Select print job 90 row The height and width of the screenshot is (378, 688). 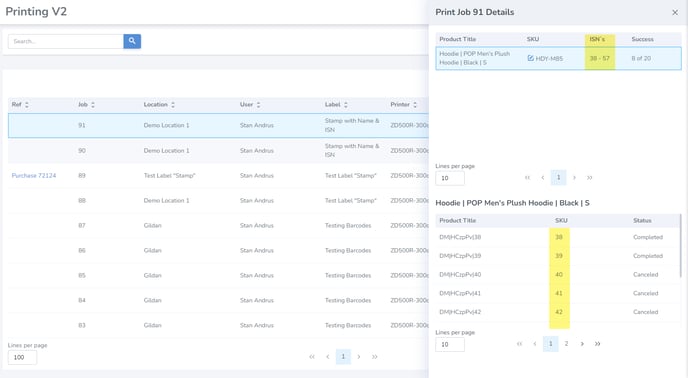click(219, 151)
